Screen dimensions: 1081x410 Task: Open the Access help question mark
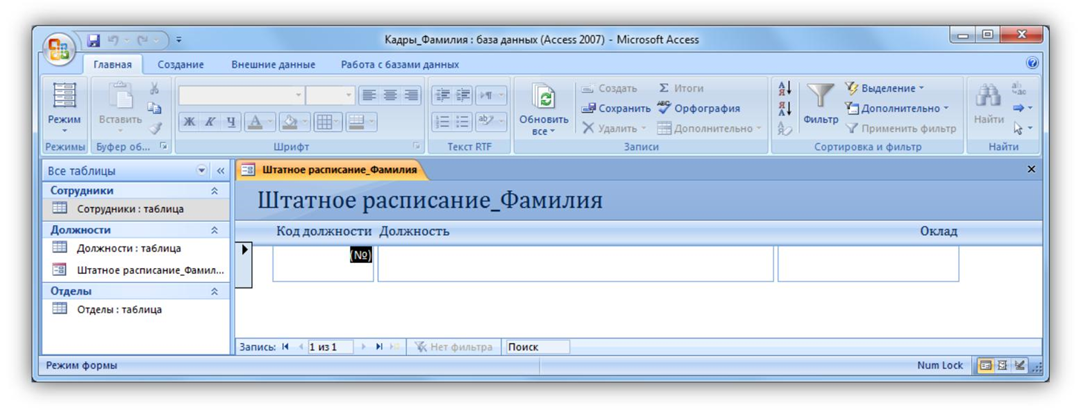(x=1032, y=63)
